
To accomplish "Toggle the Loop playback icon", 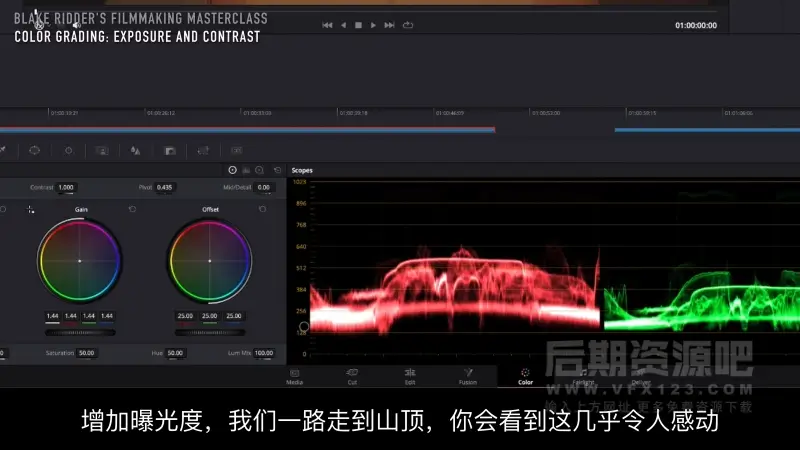I will (407, 25).
